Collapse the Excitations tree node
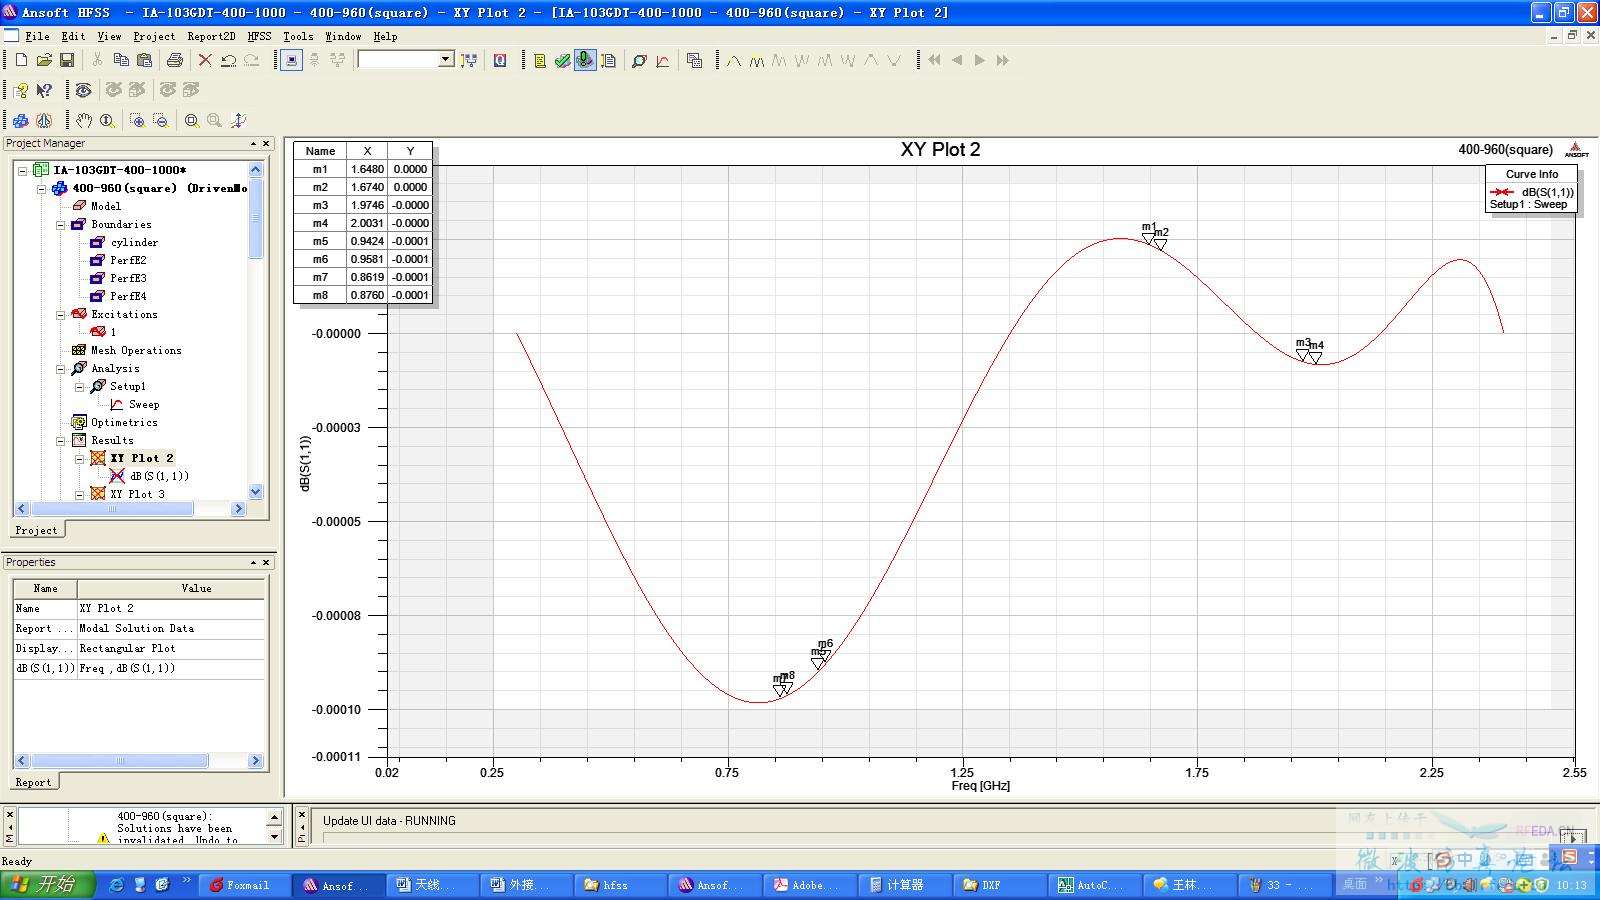Viewport: 1600px width, 900px height. click(60, 314)
